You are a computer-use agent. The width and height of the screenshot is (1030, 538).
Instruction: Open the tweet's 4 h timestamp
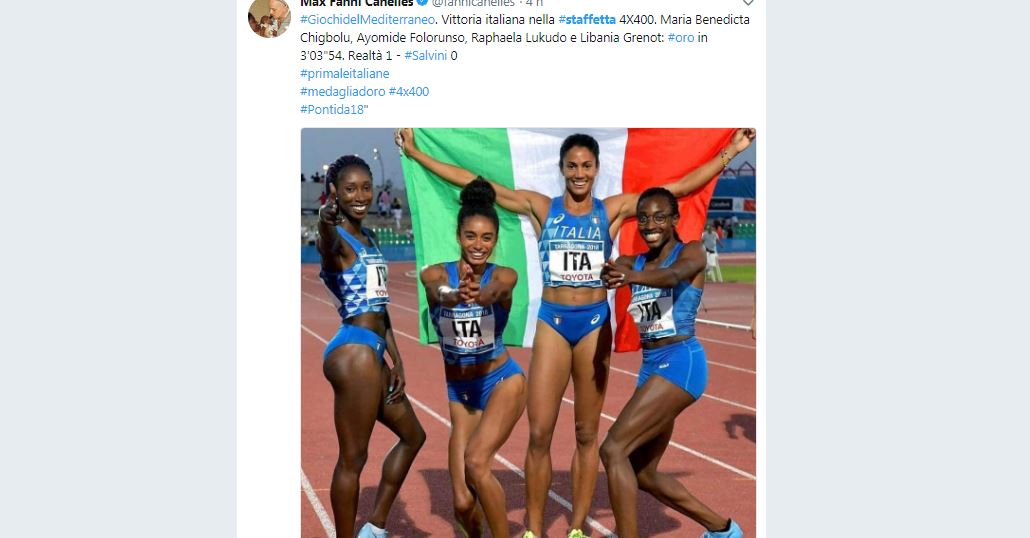pos(535,3)
